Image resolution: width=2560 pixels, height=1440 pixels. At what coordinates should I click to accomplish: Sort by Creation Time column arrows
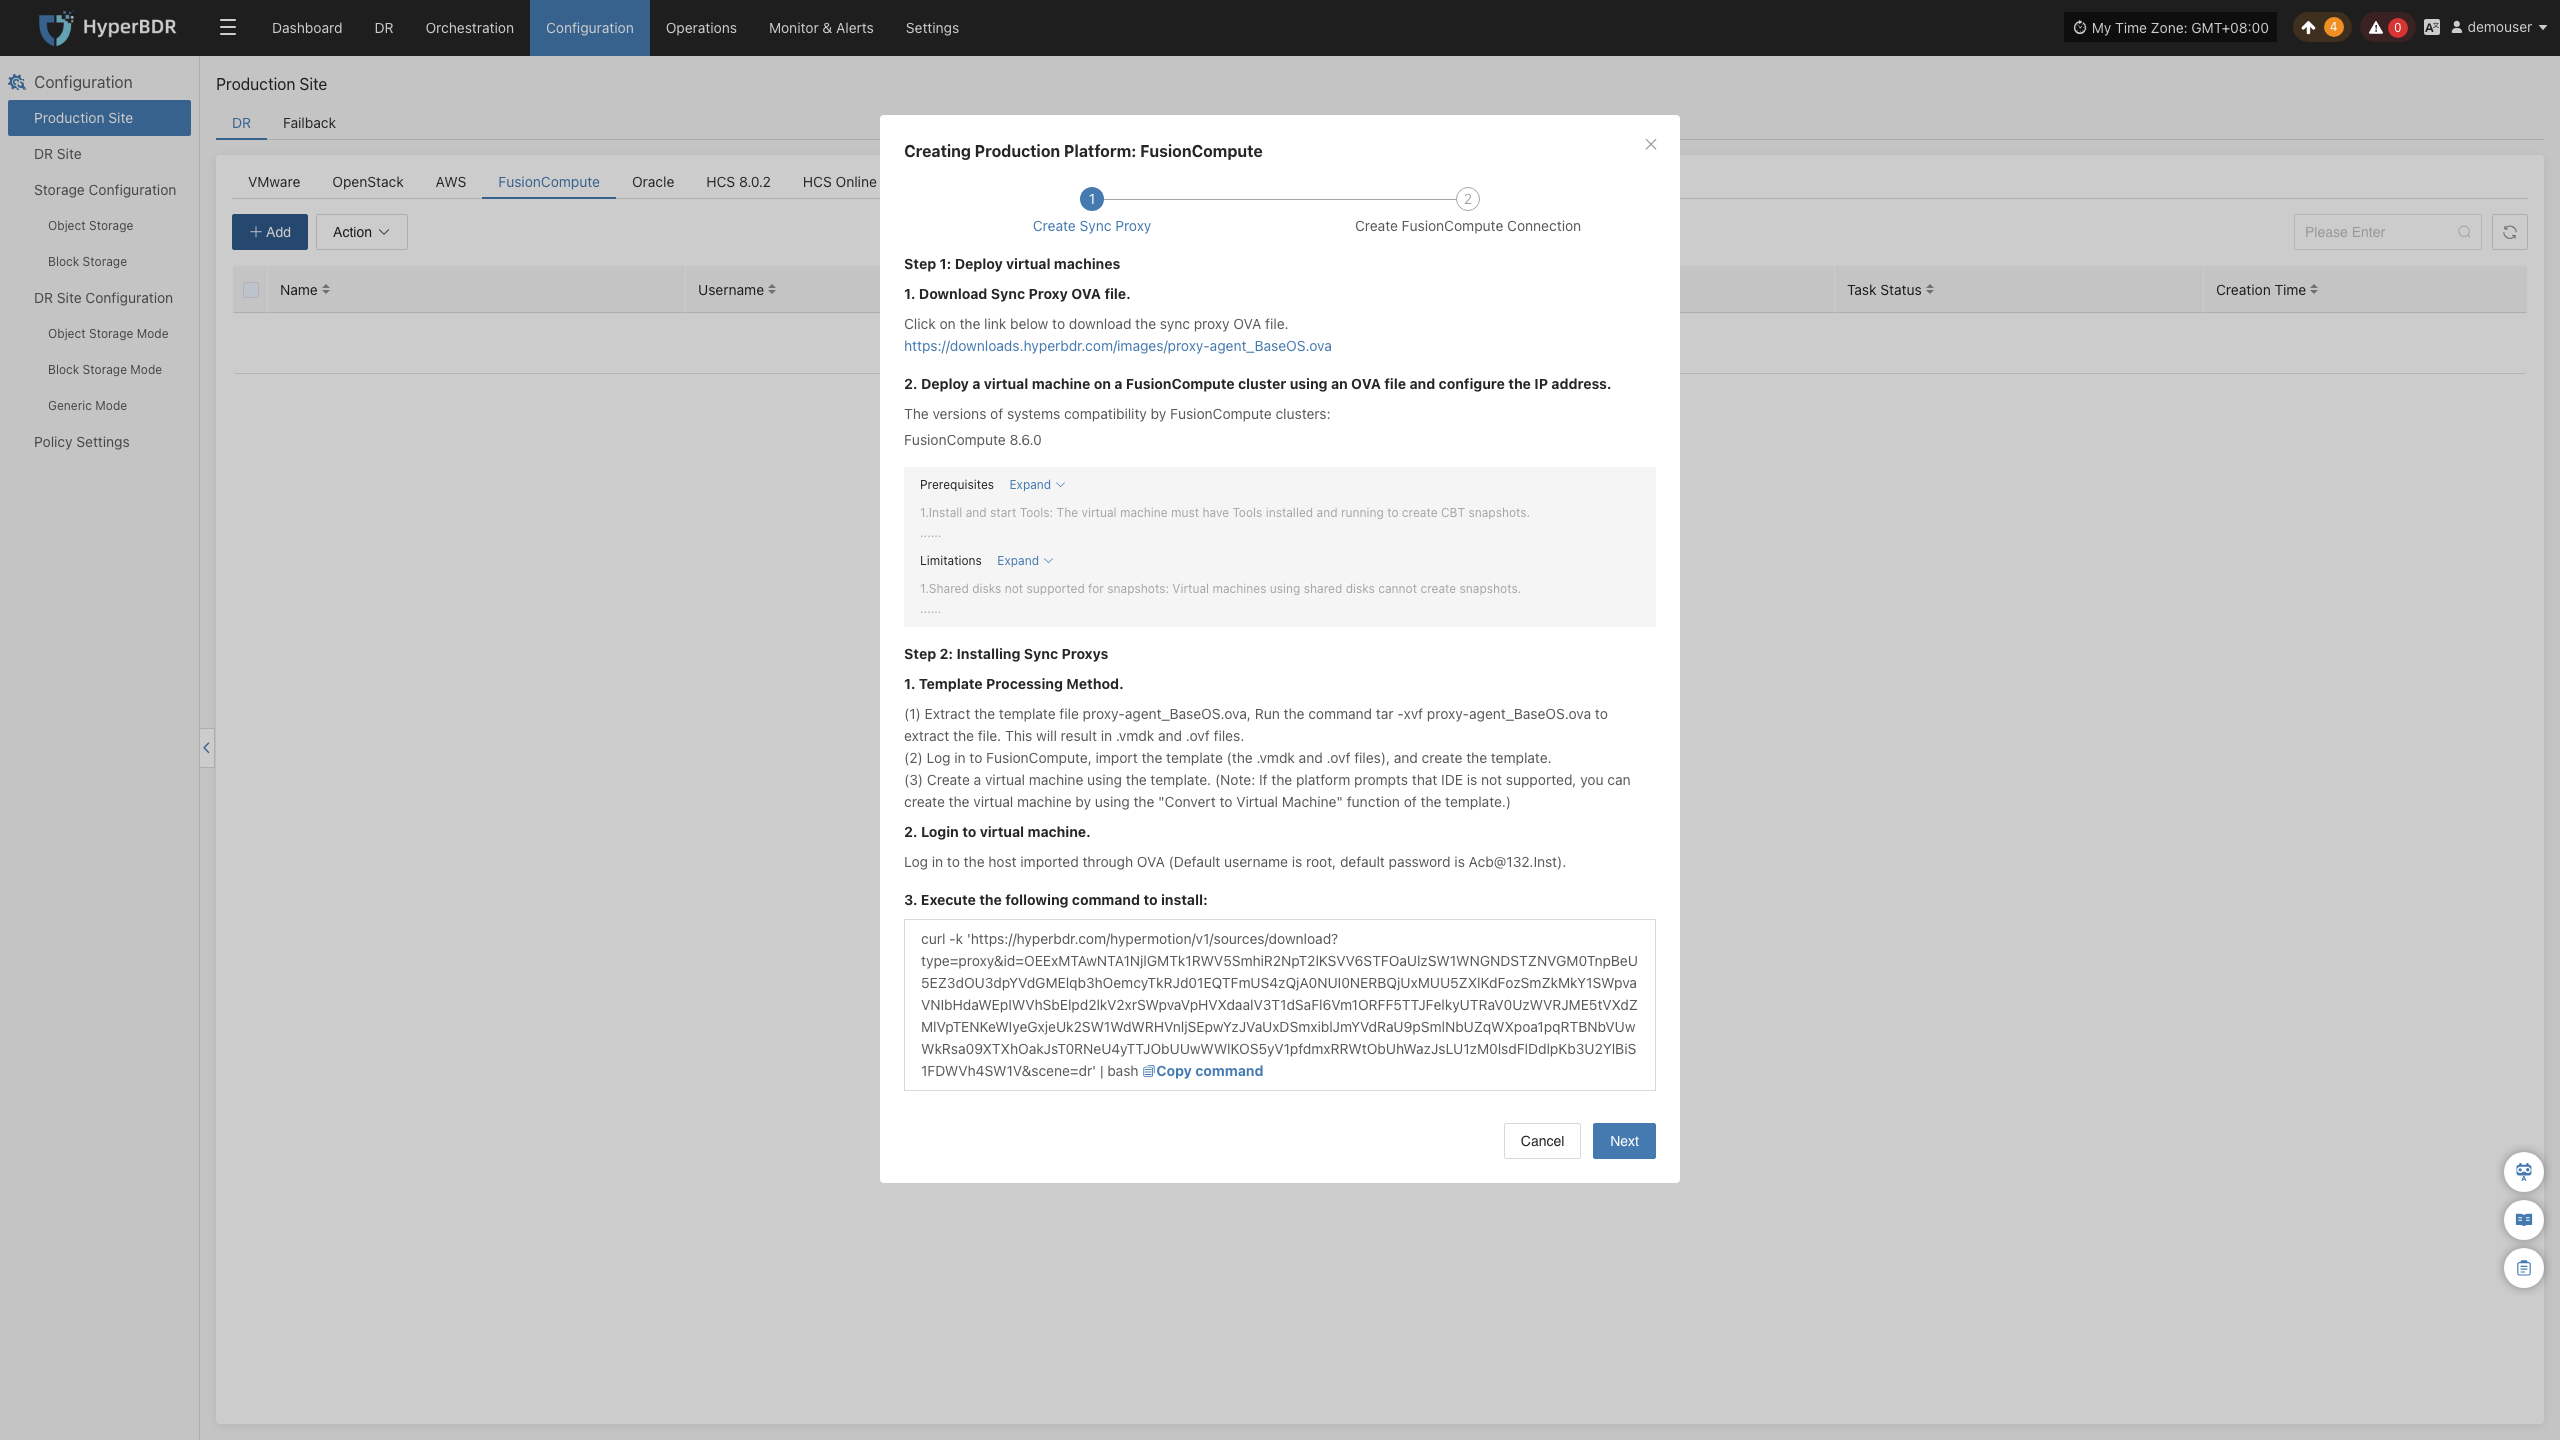point(2314,290)
